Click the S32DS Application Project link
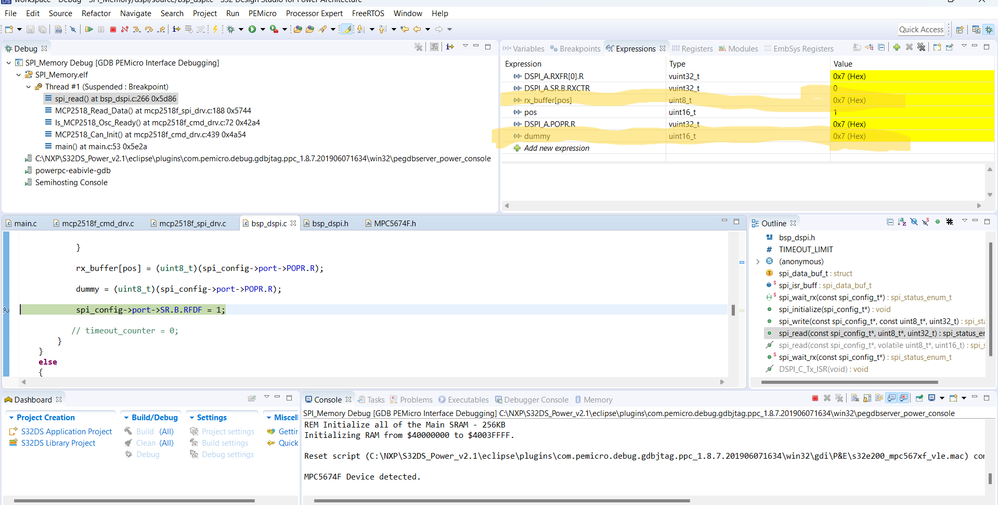The height and width of the screenshot is (505, 998). [66, 431]
